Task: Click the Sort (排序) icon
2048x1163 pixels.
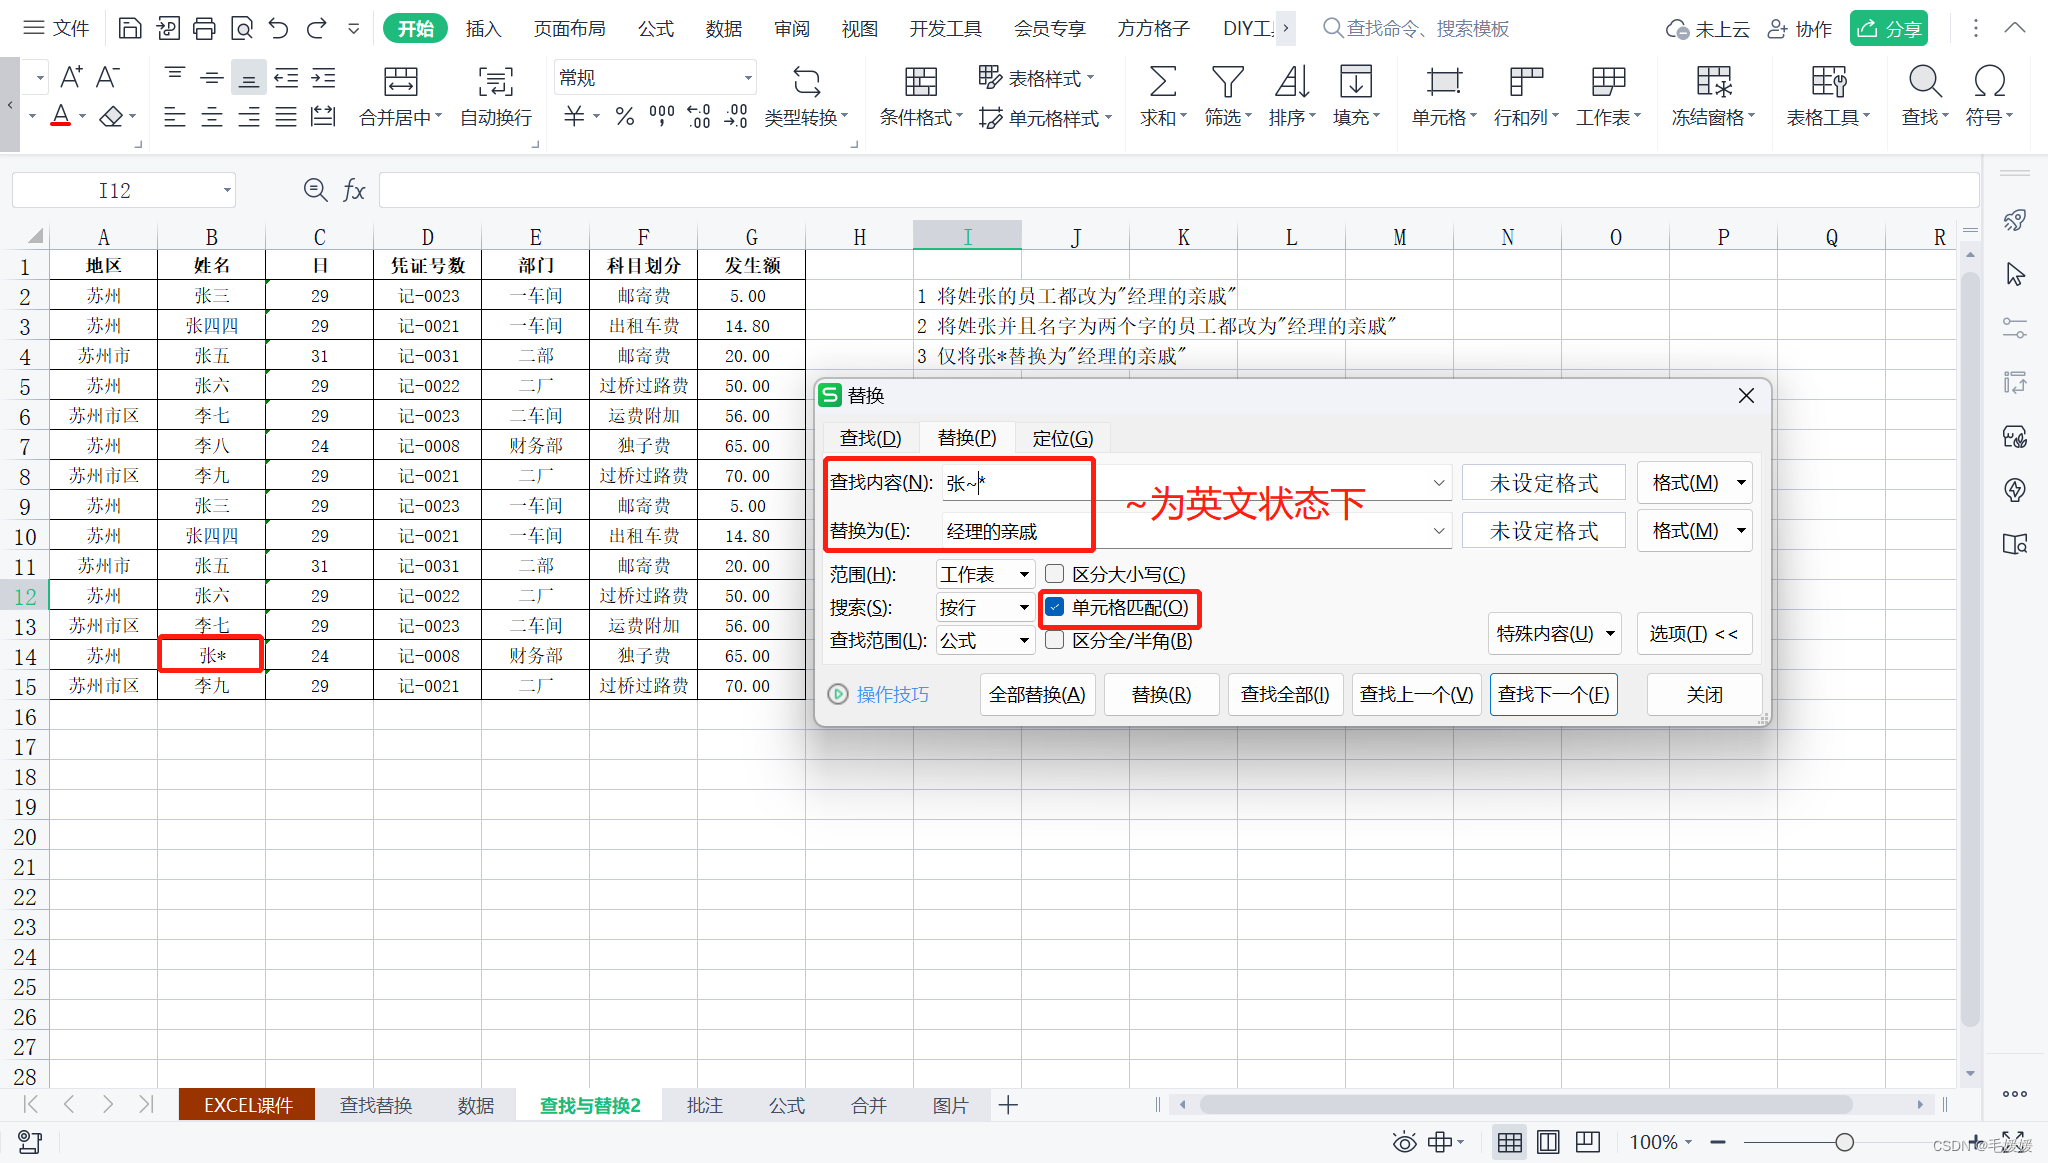Action: click(x=1291, y=82)
